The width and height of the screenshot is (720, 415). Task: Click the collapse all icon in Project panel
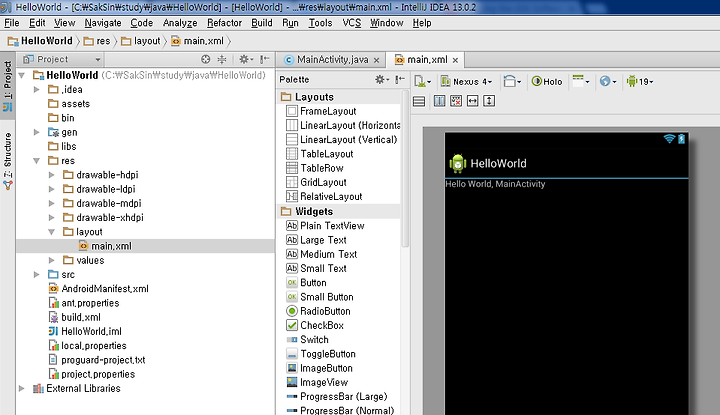[222, 59]
